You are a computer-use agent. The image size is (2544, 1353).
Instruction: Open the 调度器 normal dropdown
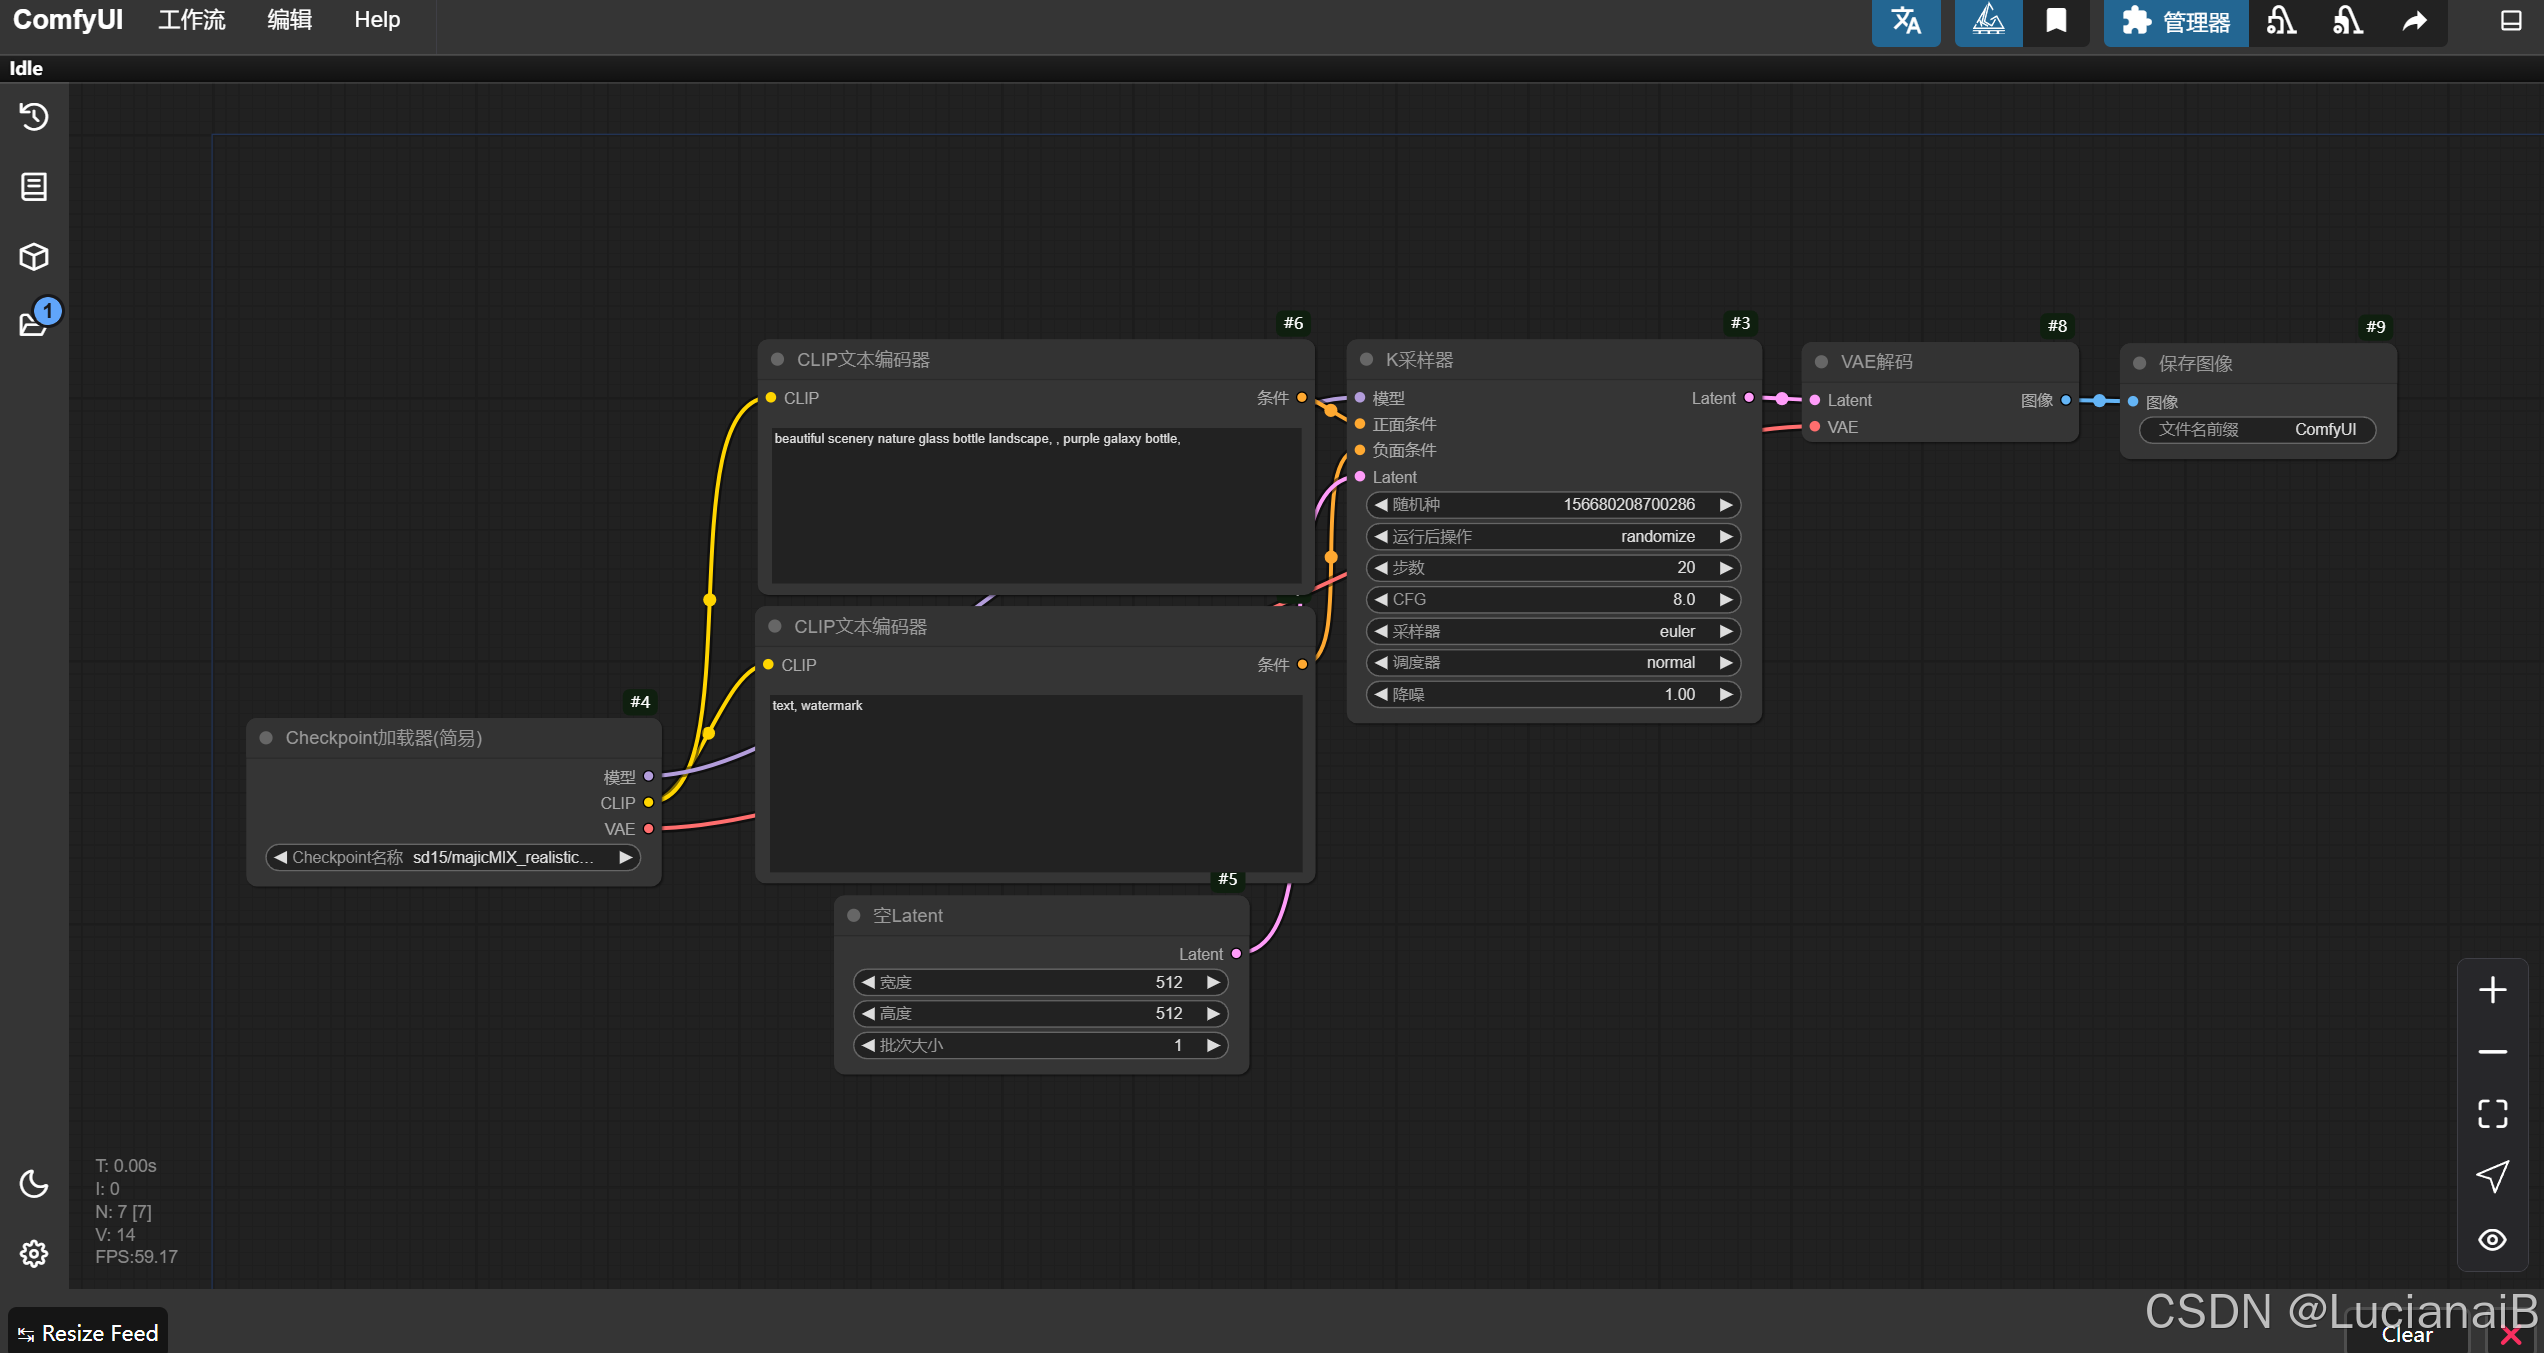point(1553,663)
